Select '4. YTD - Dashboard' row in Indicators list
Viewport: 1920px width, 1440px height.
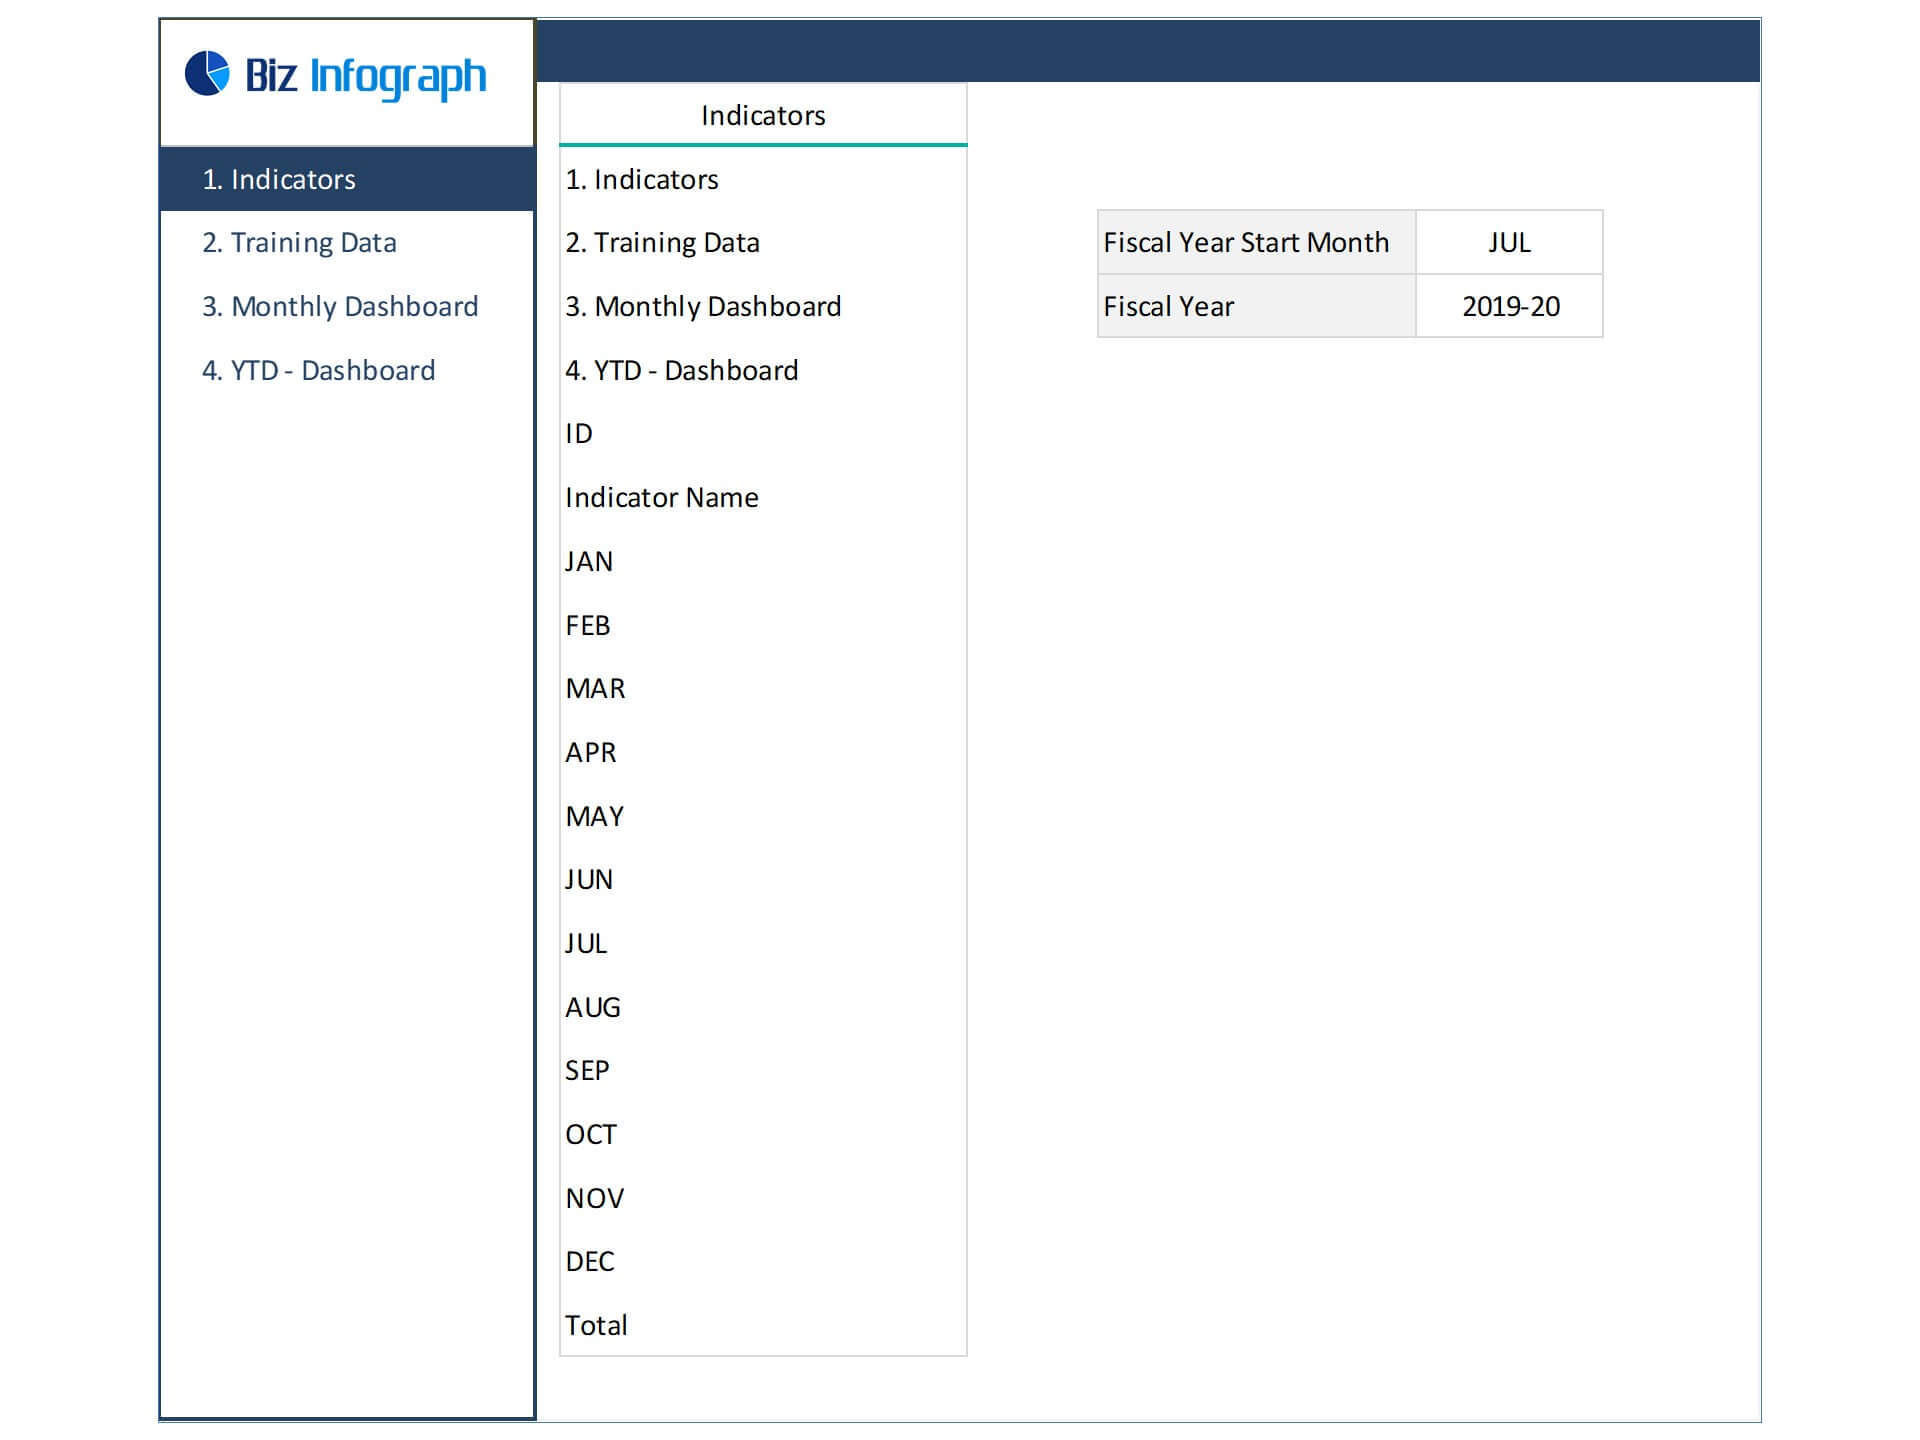coord(763,370)
